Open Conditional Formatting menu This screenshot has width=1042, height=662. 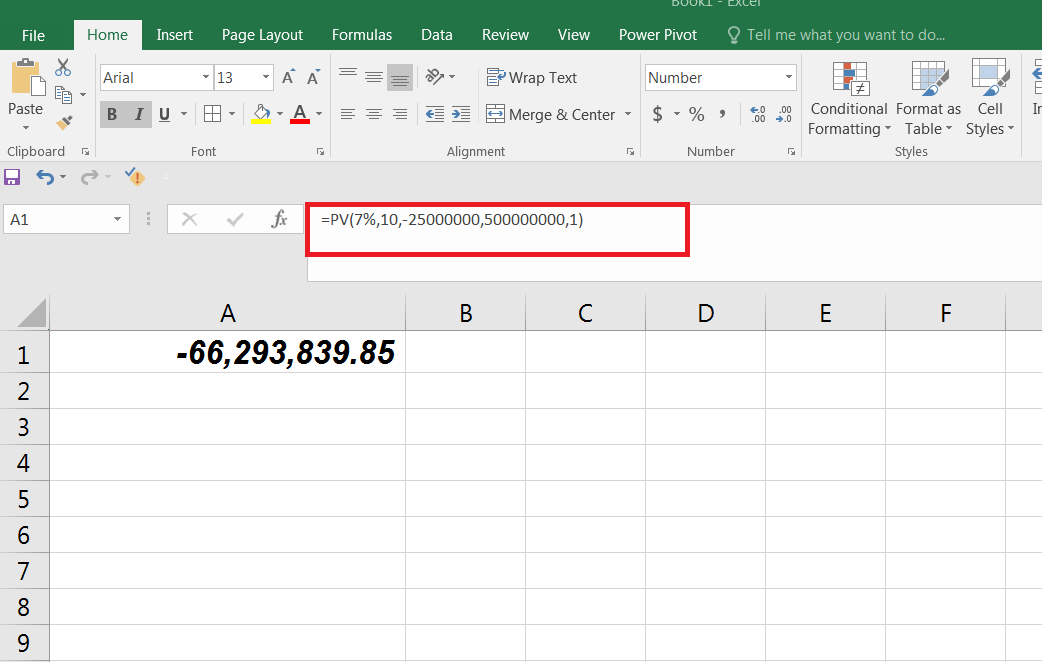coord(849,98)
